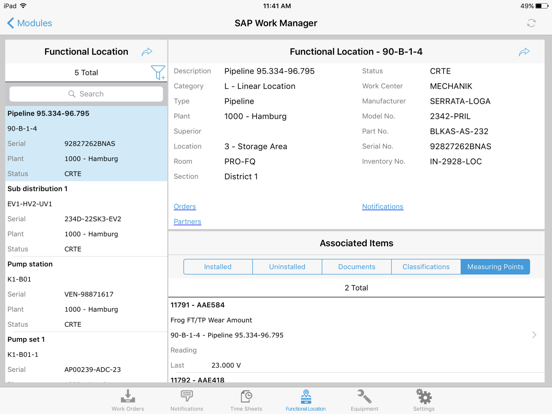
Task: Tap the refresh sync icon
Action: pyautogui.click(x=531, y=23)
